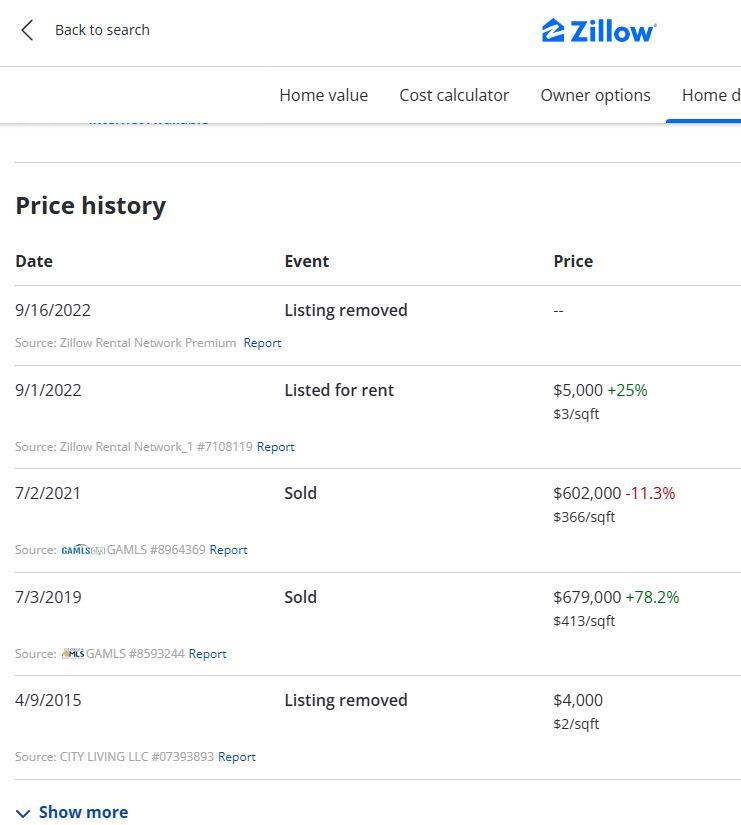
Task: Go to the Back to search link
Action: click(102, 30)
